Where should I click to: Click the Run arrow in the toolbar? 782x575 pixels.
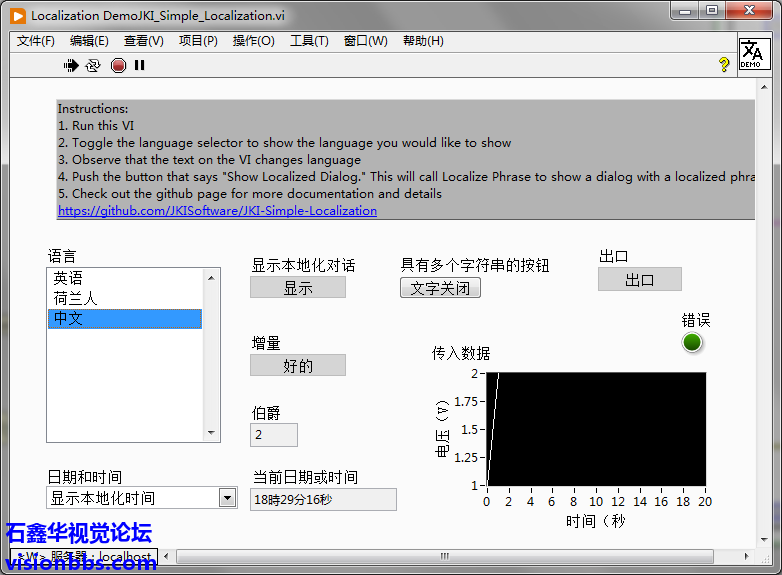71,65
